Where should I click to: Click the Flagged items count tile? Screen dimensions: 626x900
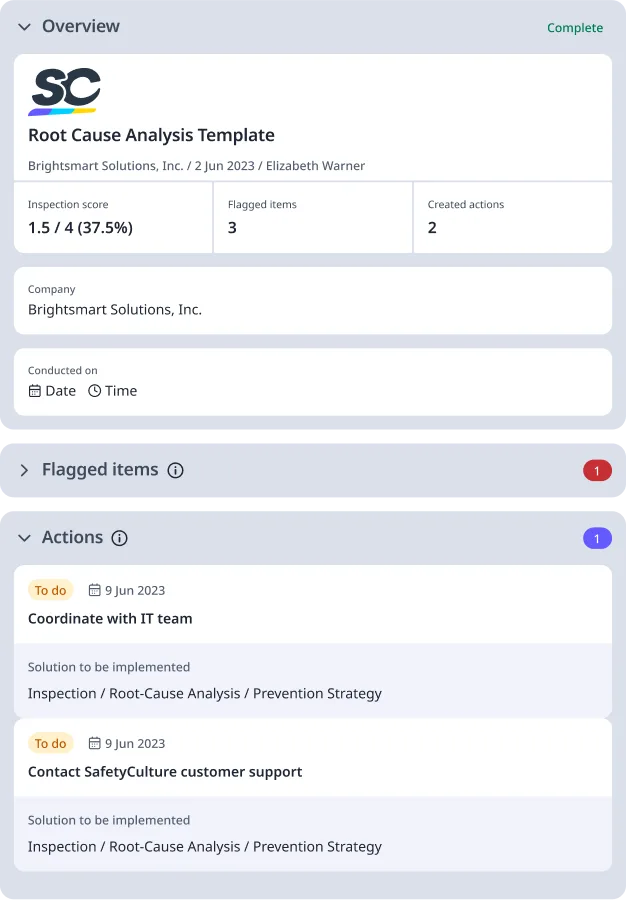[312, 218]
